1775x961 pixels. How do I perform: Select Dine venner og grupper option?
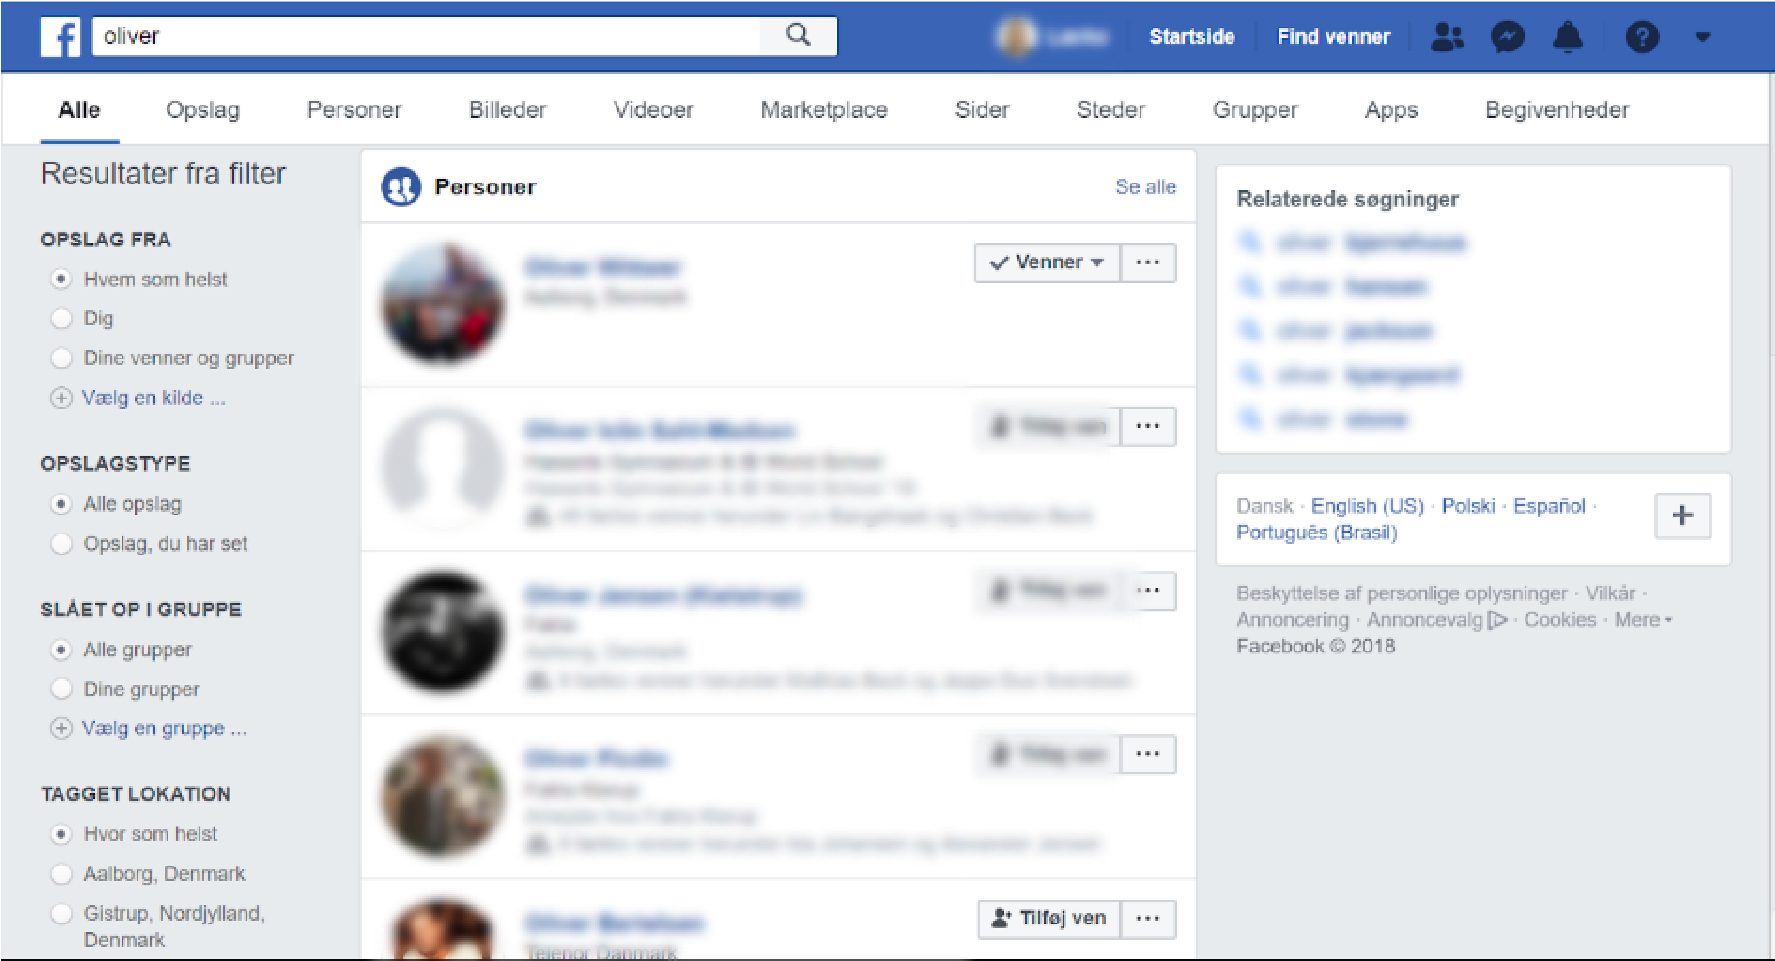pyautogui.click(x=61, y=358)
